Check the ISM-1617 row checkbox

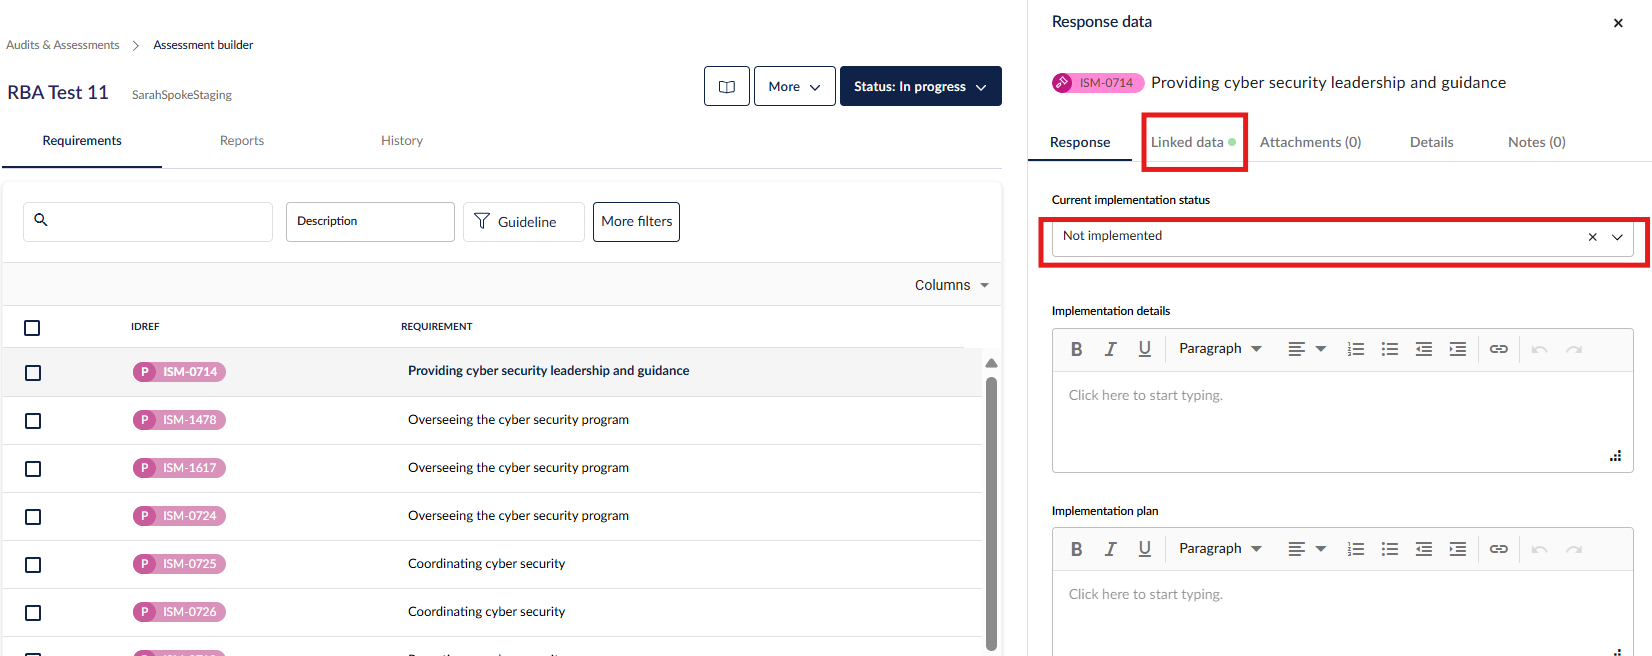tap(33, 469)
